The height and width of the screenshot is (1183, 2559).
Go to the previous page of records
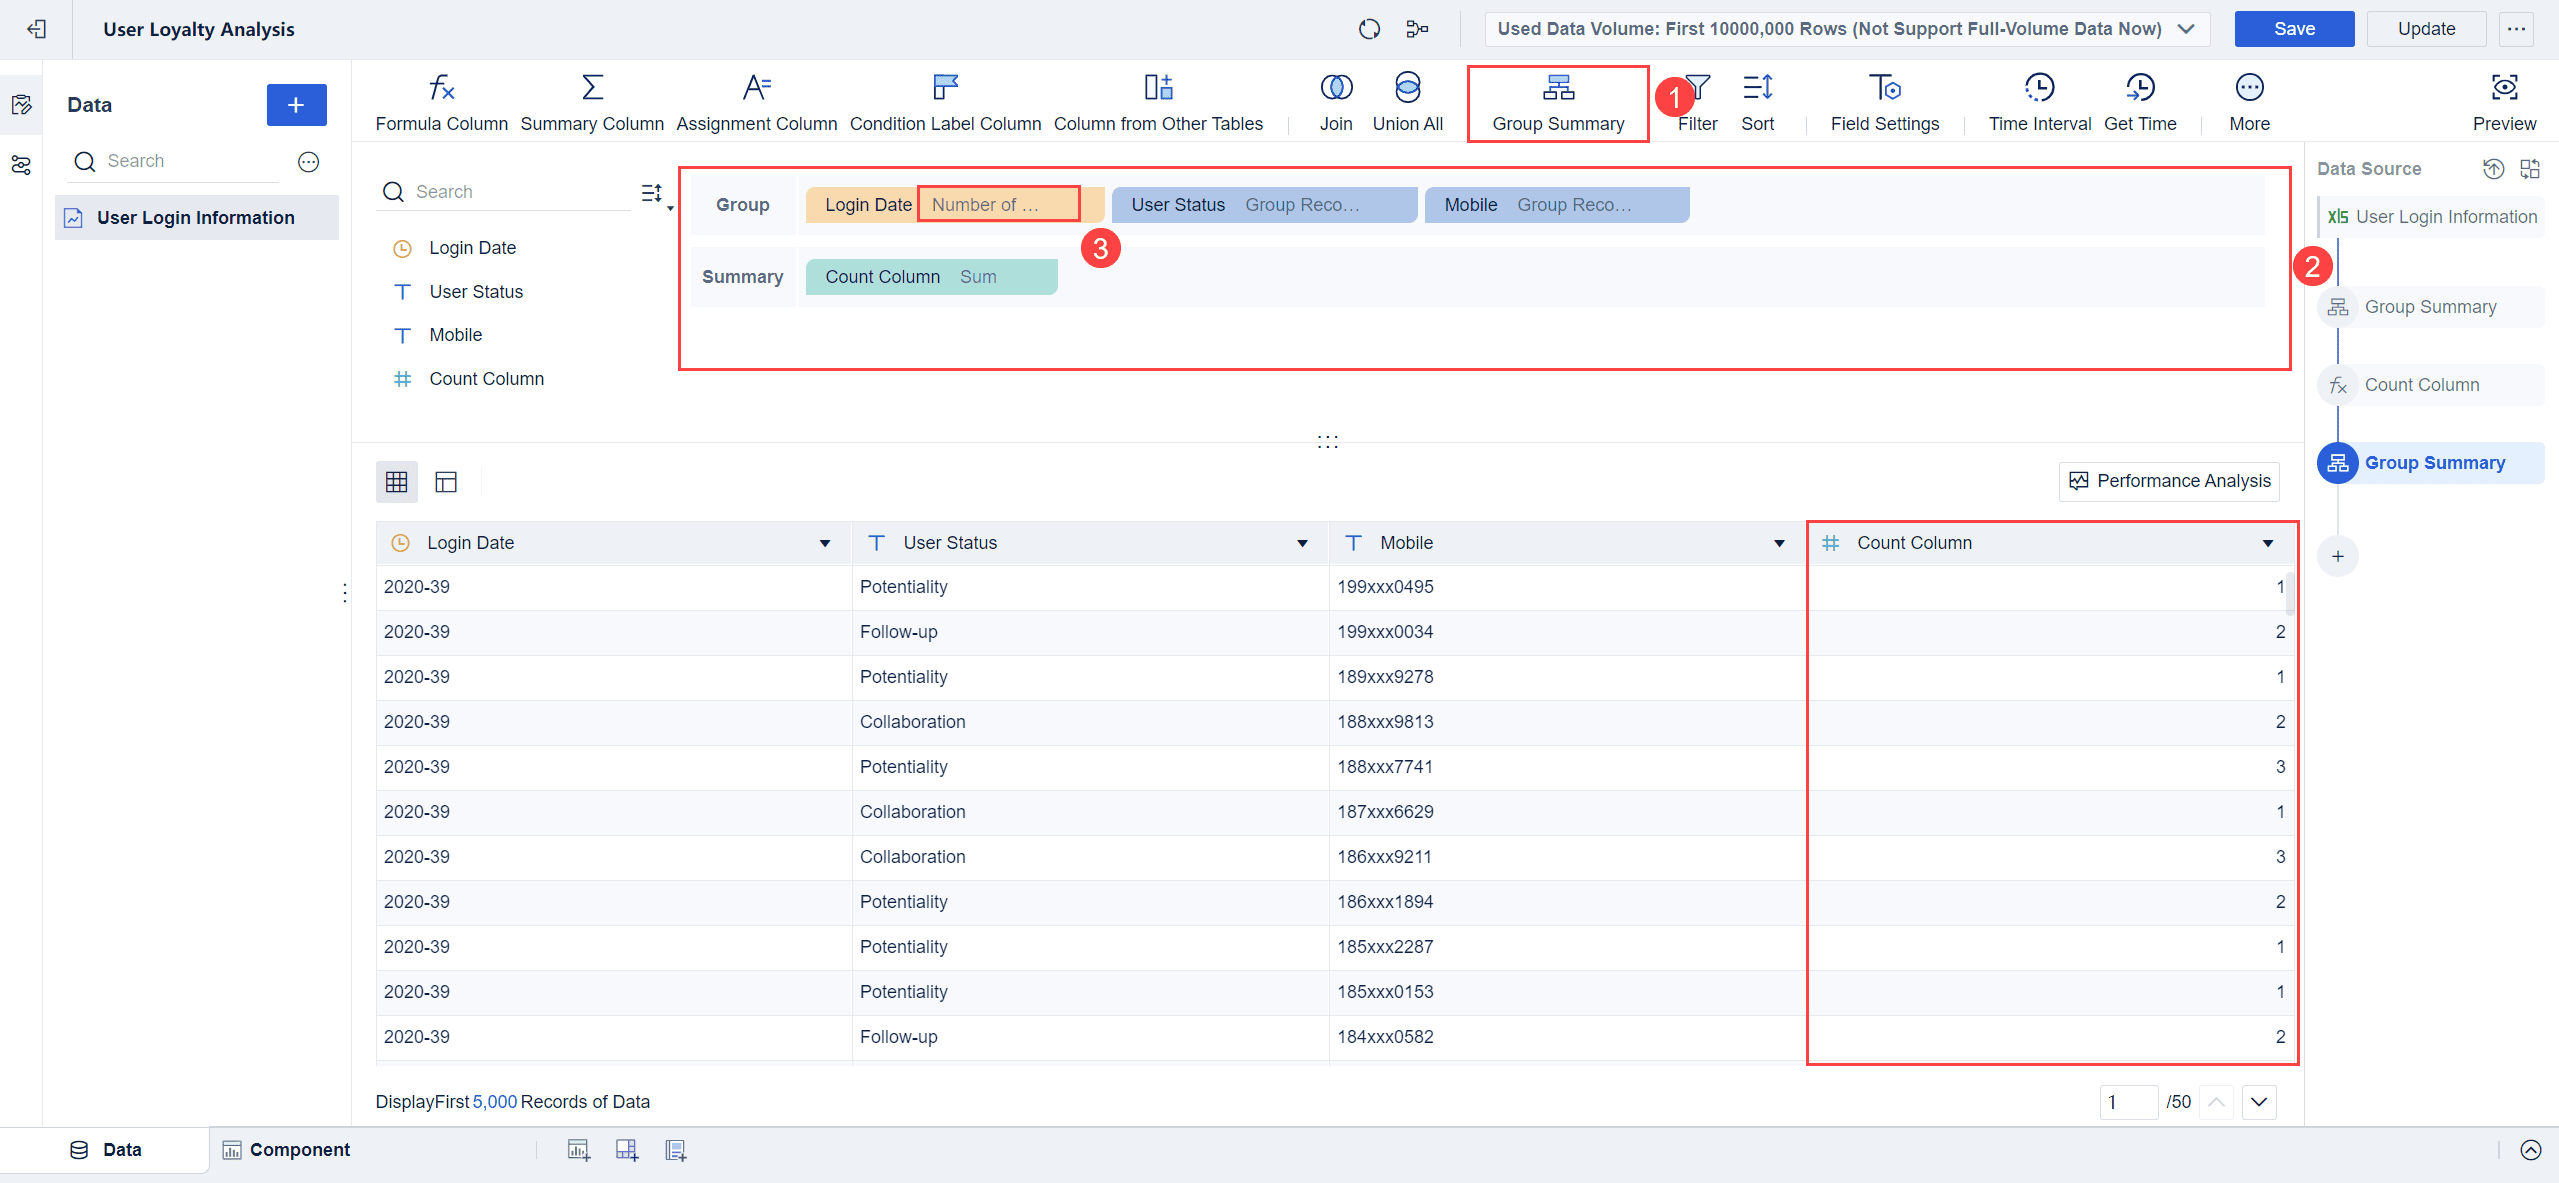coord(2216,1102)
